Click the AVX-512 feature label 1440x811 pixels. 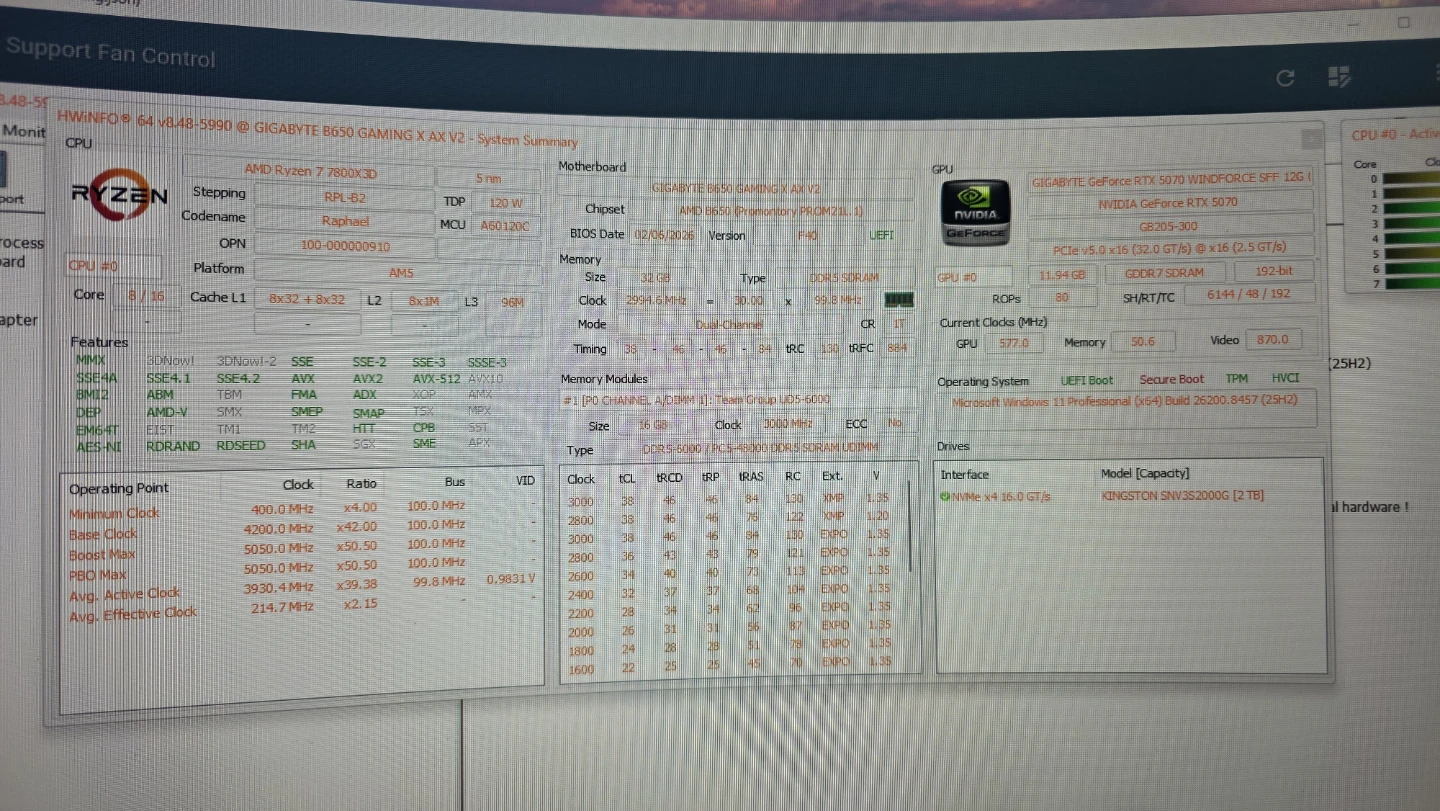pyautogui.click(x=437, y=379)
